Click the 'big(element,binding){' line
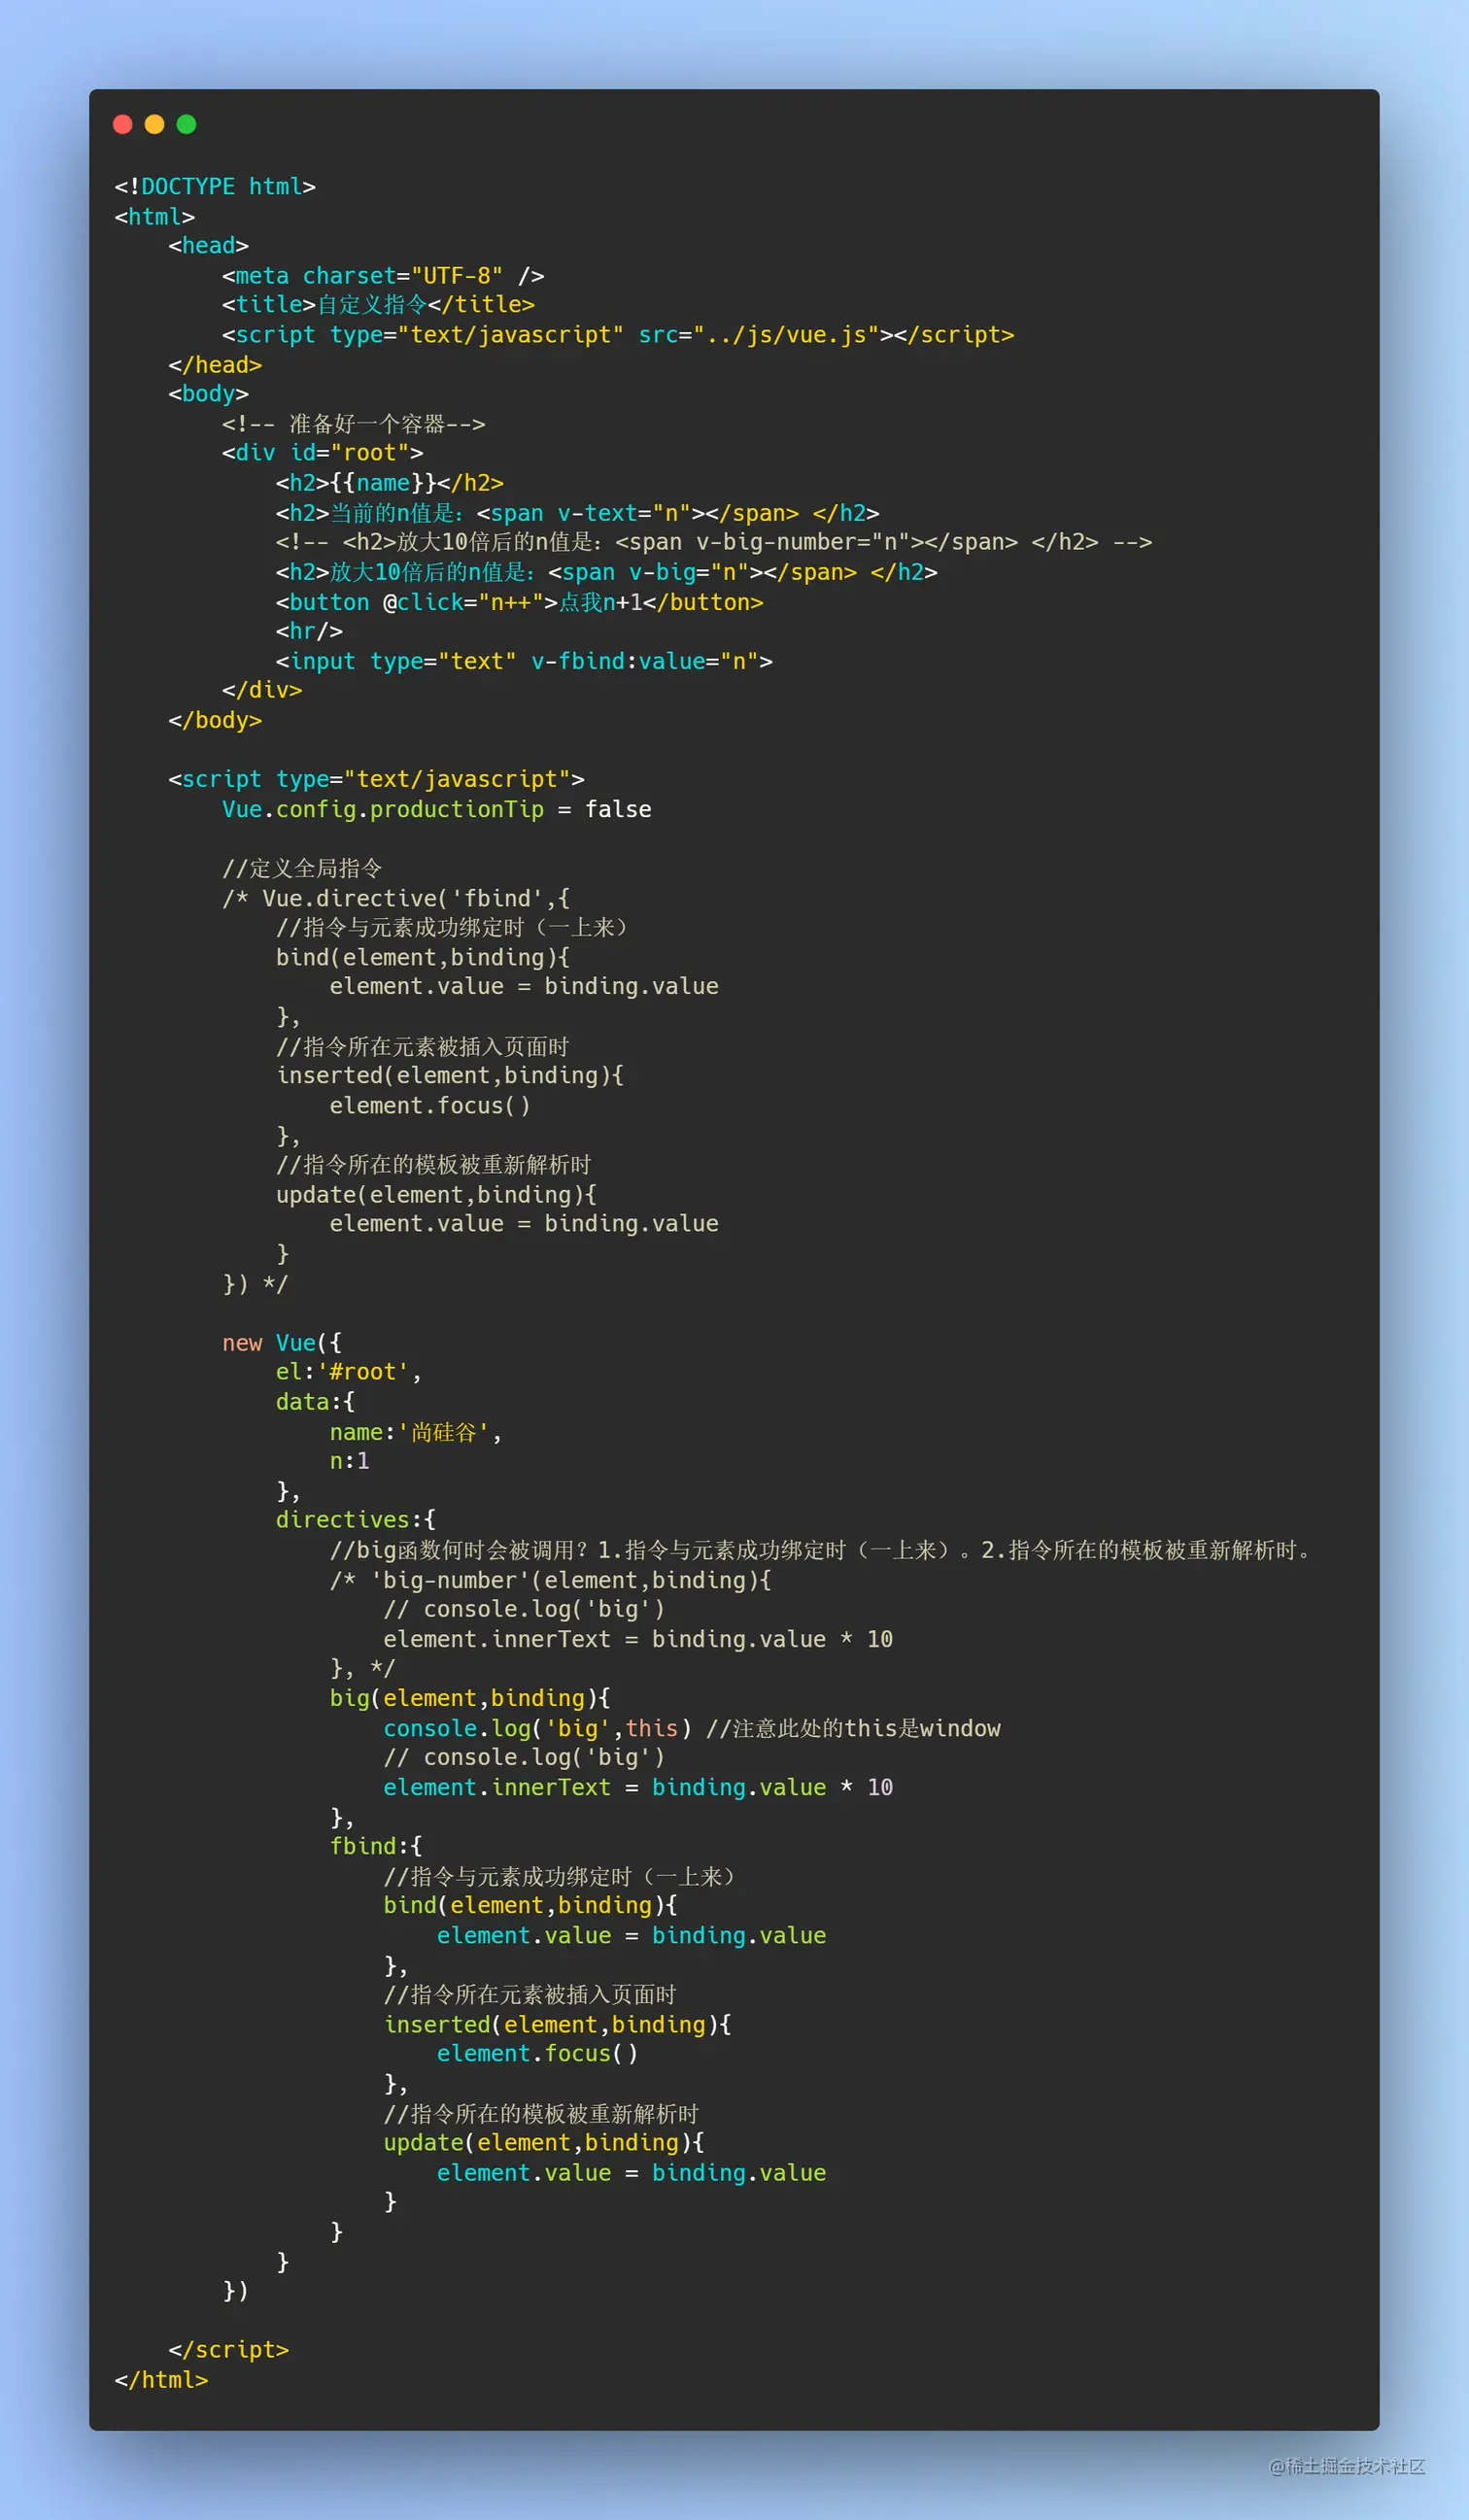This screenshot has height=2520, width=1469. click(x=470, y=1698)
